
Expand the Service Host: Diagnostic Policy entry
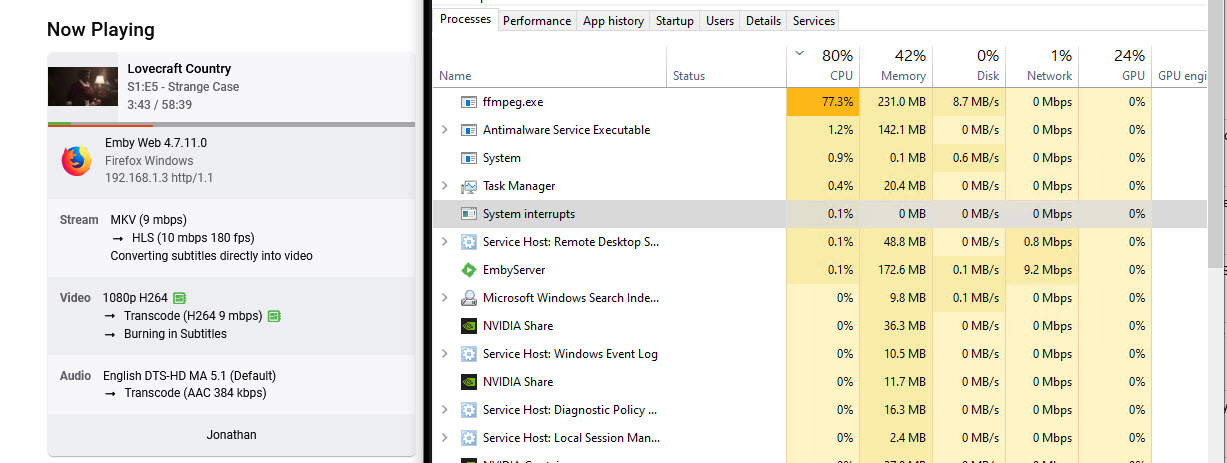click(445, 410)
